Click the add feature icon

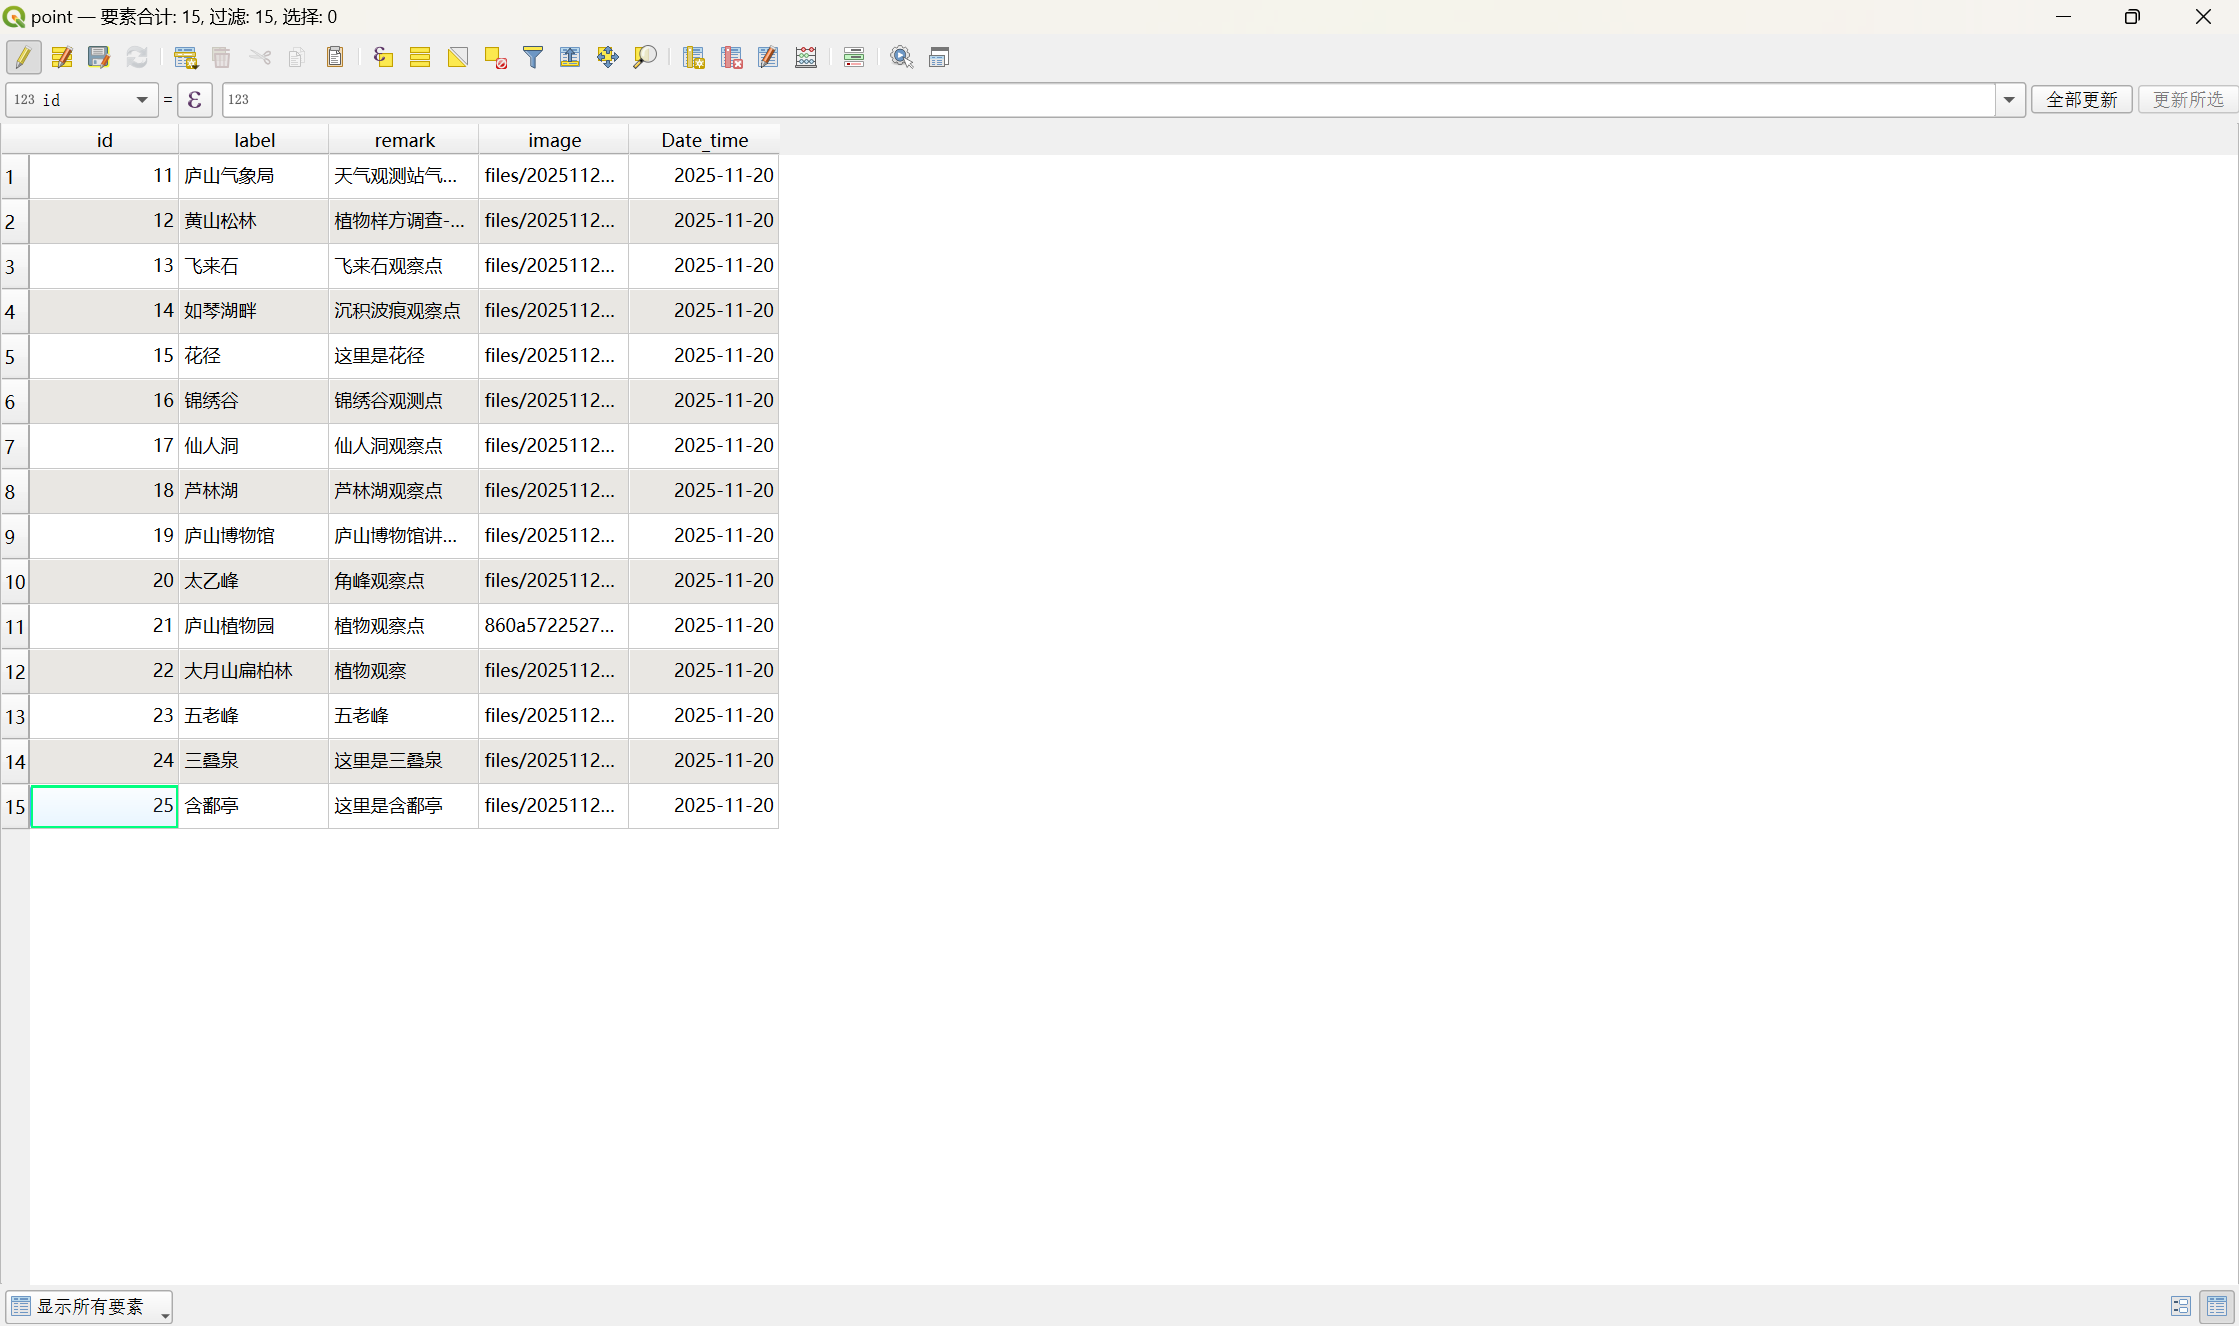point(185,57)
